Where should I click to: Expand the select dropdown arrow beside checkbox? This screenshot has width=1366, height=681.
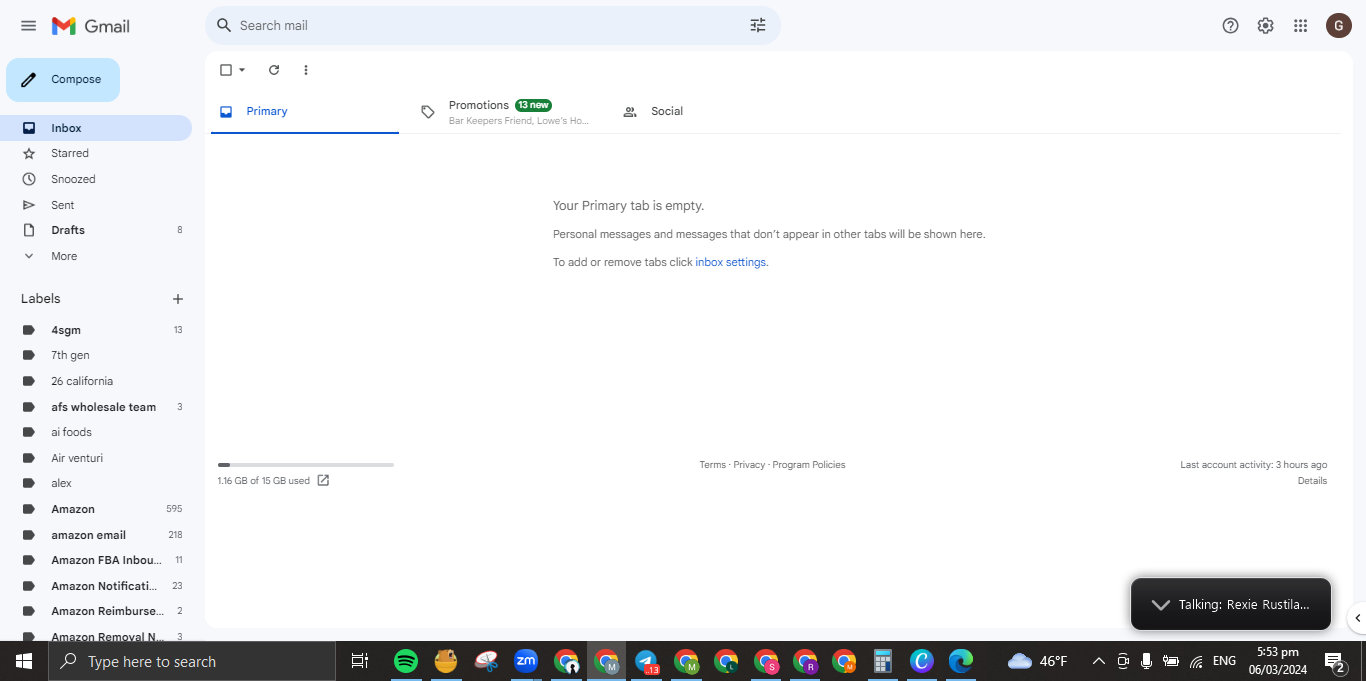pos(242,70)
